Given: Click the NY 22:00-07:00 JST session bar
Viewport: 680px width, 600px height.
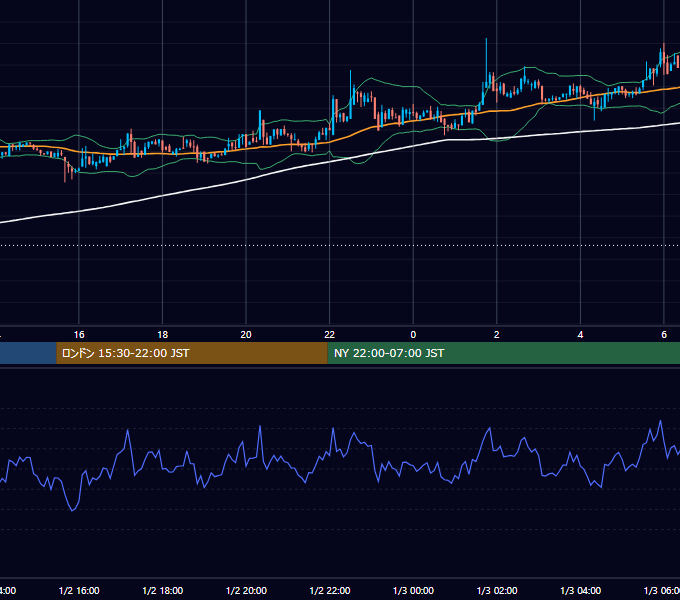Looking at the screenshot, I should coord(503,353).
